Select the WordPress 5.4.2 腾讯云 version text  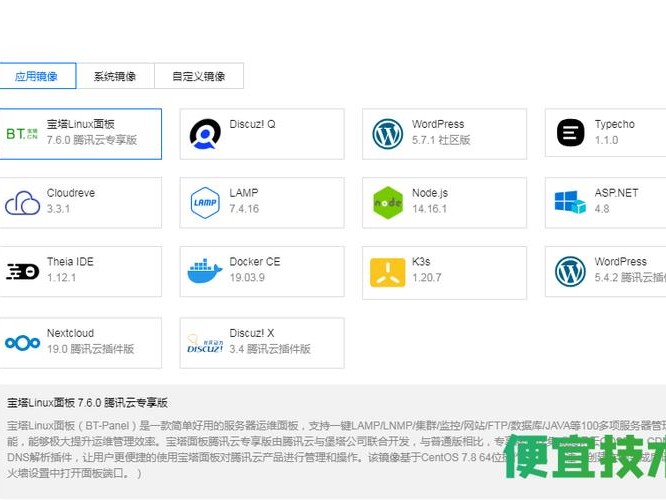630,277
